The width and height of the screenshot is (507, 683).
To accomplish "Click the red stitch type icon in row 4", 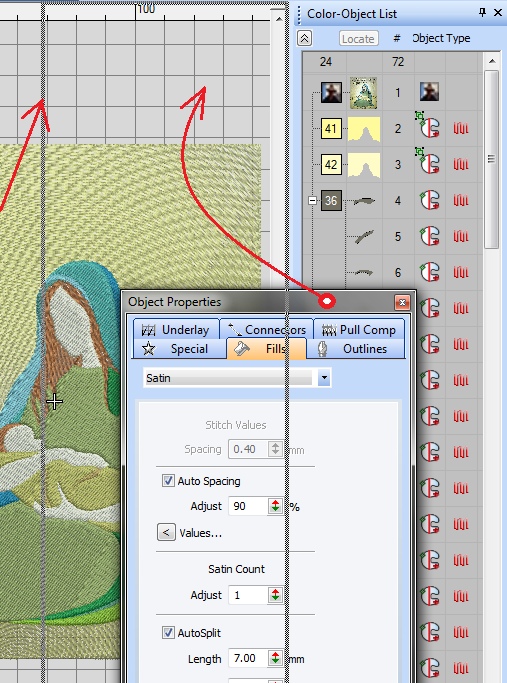I will pyautogui.click(x=461, y=201).
